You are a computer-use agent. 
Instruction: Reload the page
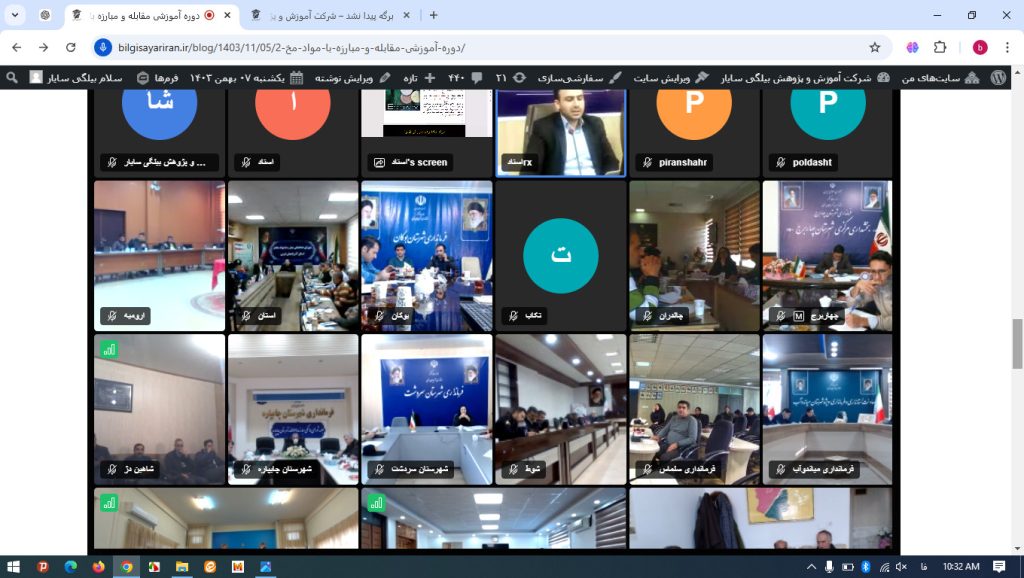(x=70, y=47)
